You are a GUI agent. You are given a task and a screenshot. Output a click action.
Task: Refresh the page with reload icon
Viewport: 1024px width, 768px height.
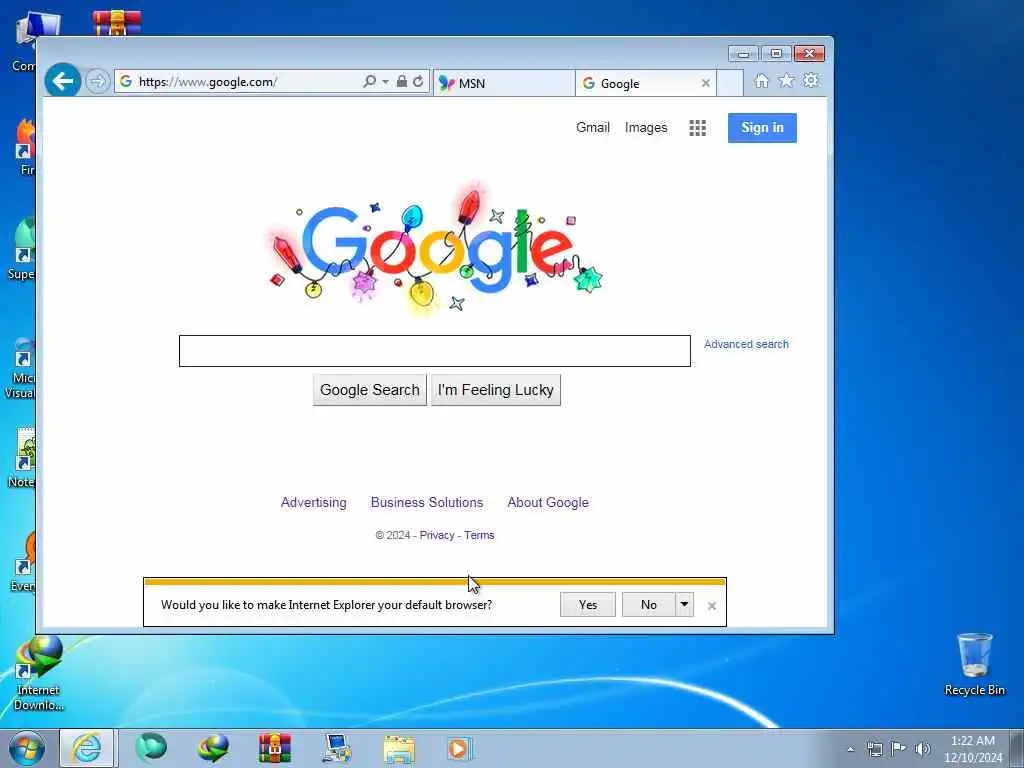[x=418, y=81]
